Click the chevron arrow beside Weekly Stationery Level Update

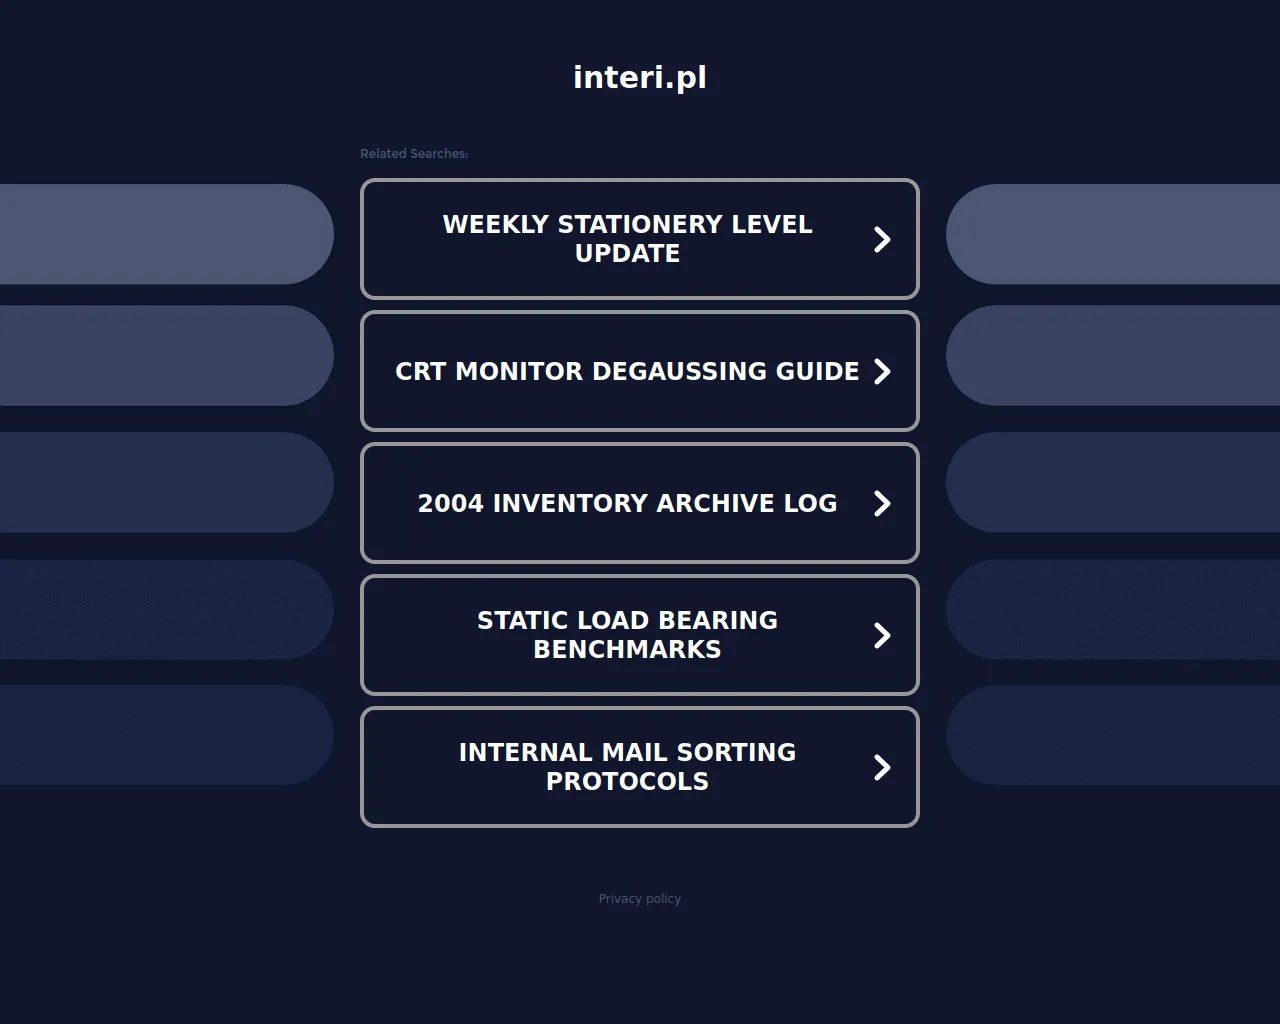pos(882,239)
